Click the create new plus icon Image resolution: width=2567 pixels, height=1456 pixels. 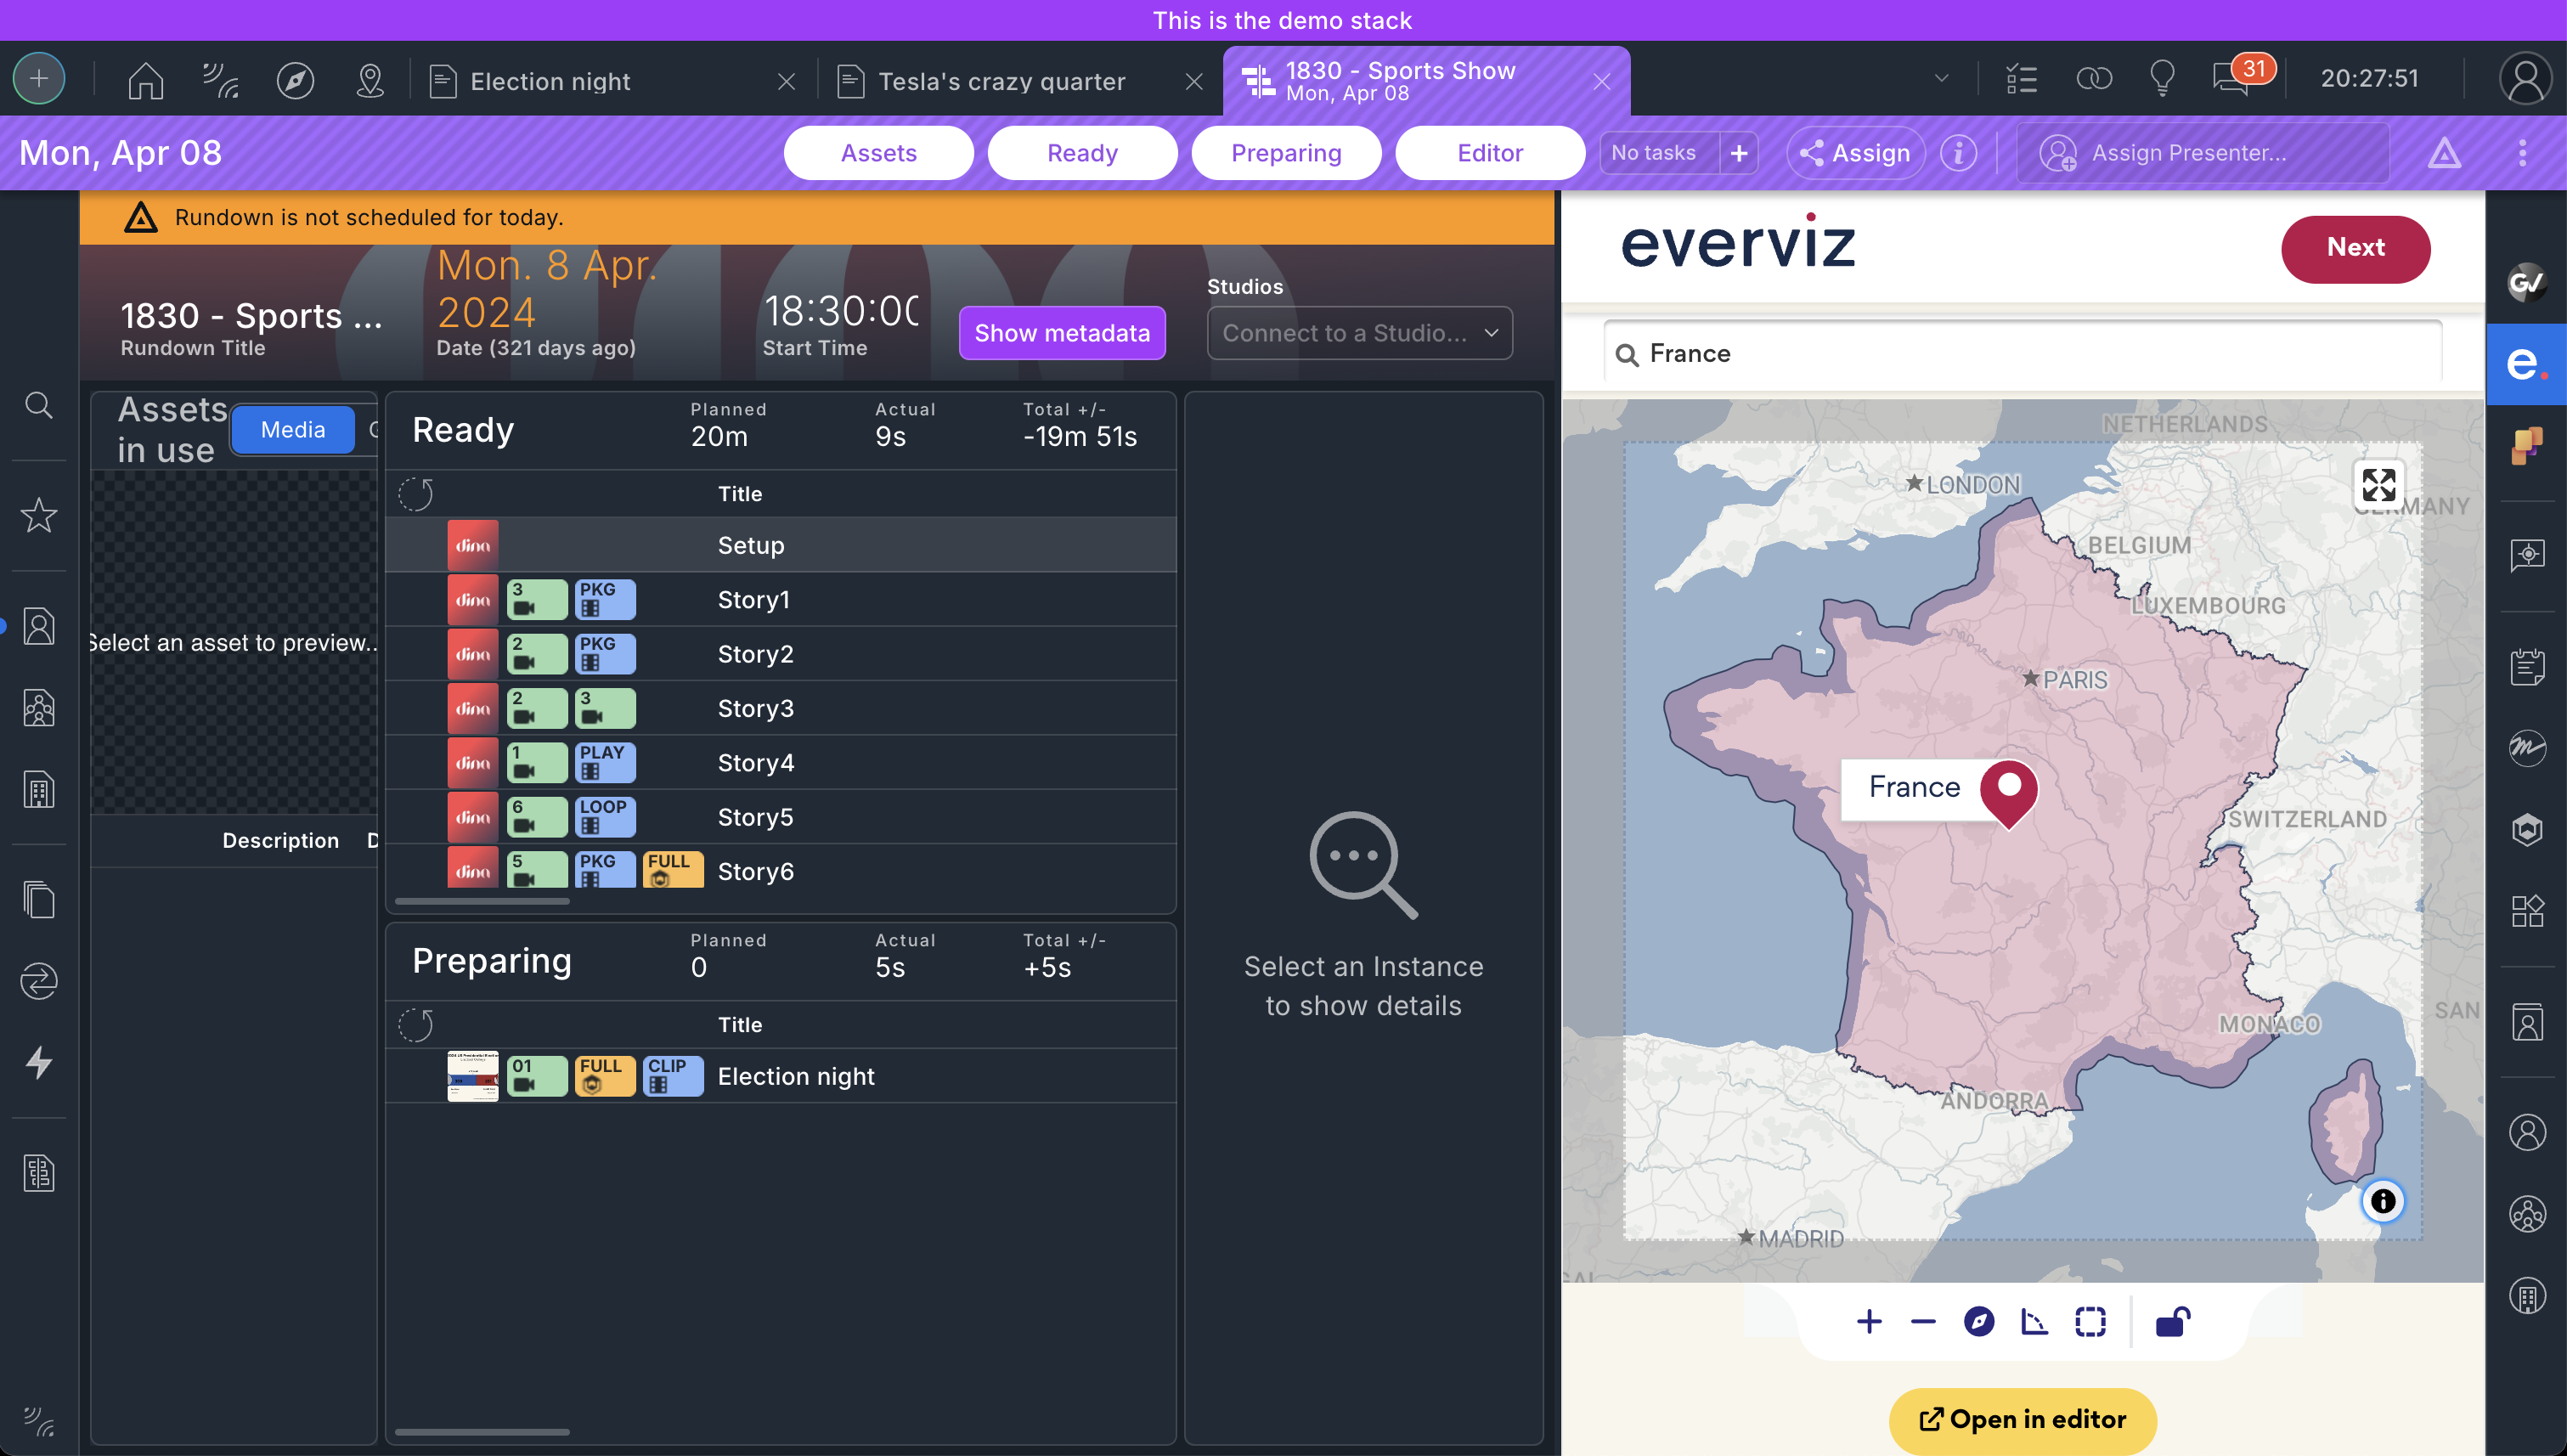39,79
